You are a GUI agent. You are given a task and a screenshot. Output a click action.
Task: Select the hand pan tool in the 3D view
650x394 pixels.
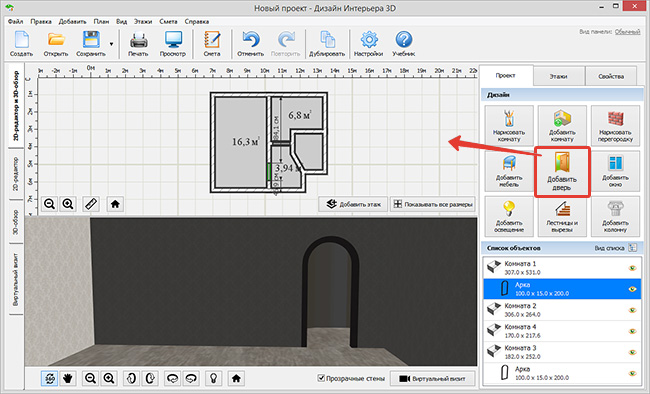(x=68, y=378)
